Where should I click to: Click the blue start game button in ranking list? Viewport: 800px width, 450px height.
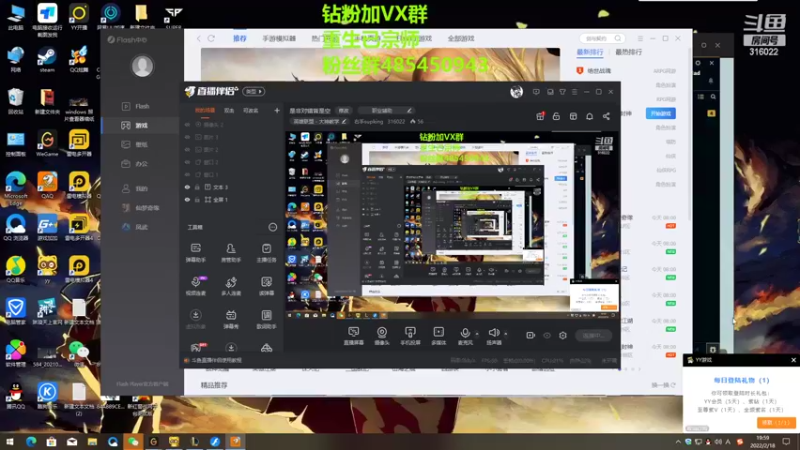661,113
